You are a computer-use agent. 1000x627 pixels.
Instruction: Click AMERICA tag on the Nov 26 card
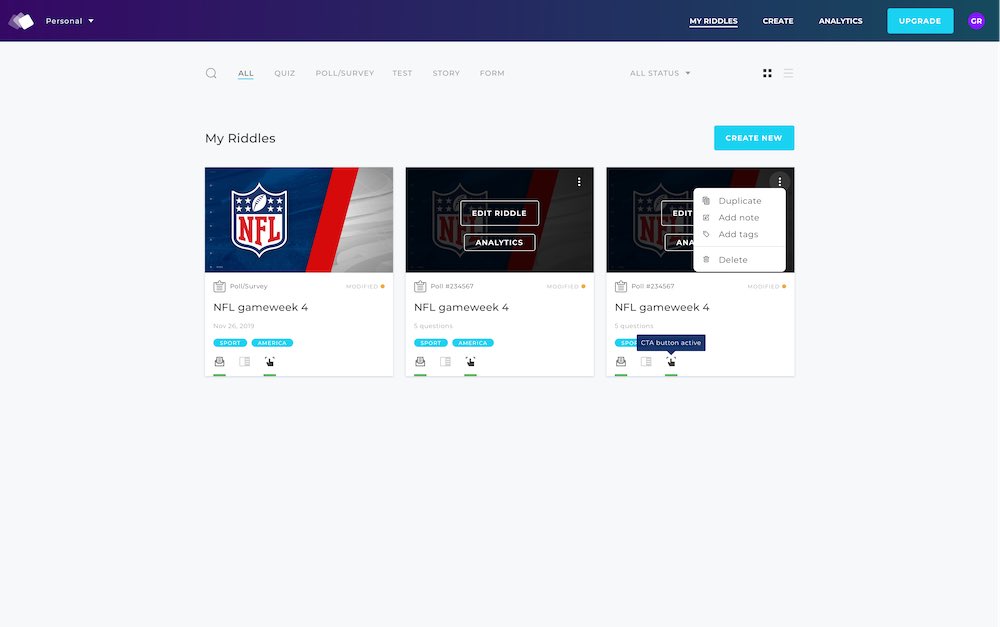(272, 343)
